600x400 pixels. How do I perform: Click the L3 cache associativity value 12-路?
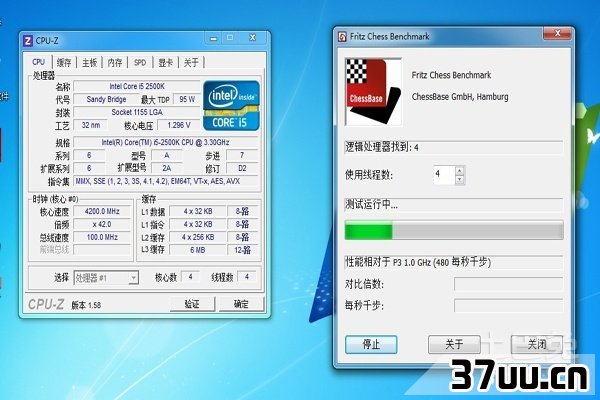[243, 250]
